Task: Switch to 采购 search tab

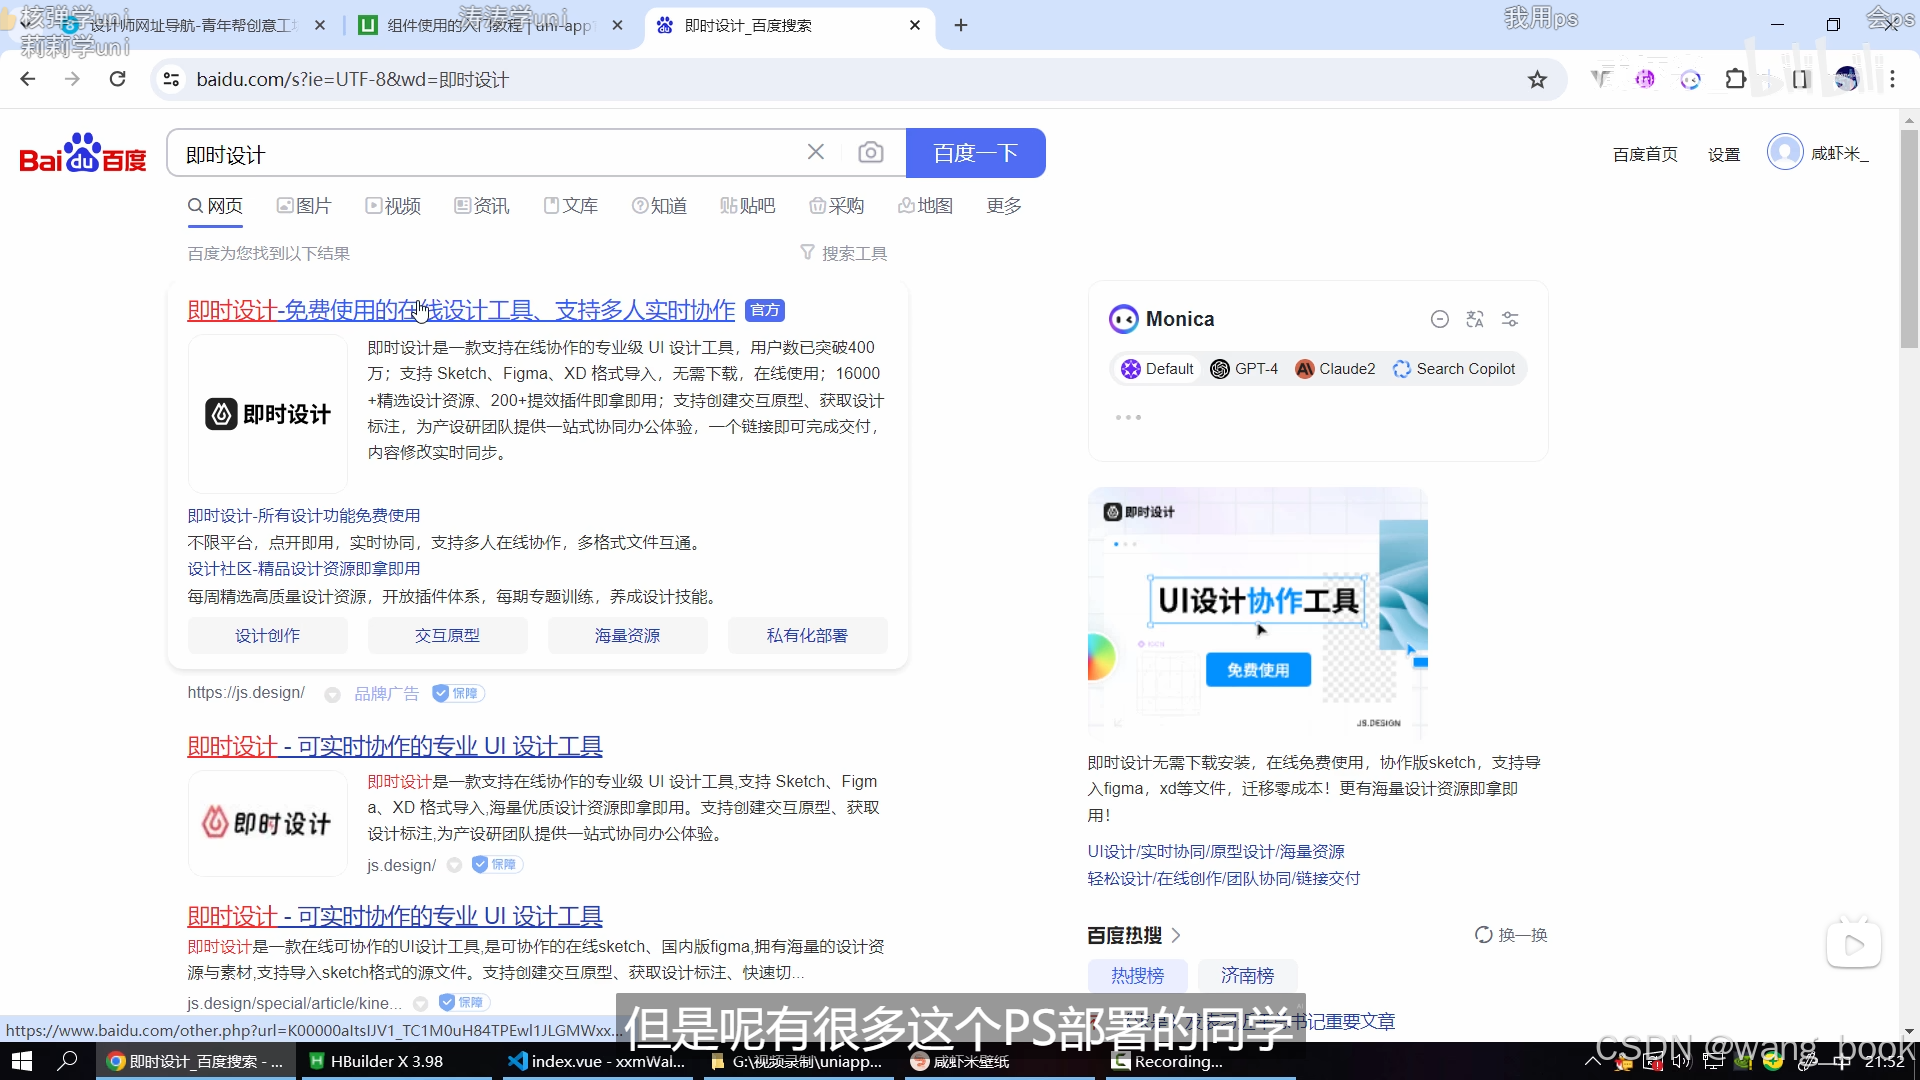Action: click(x=837, y=205)
